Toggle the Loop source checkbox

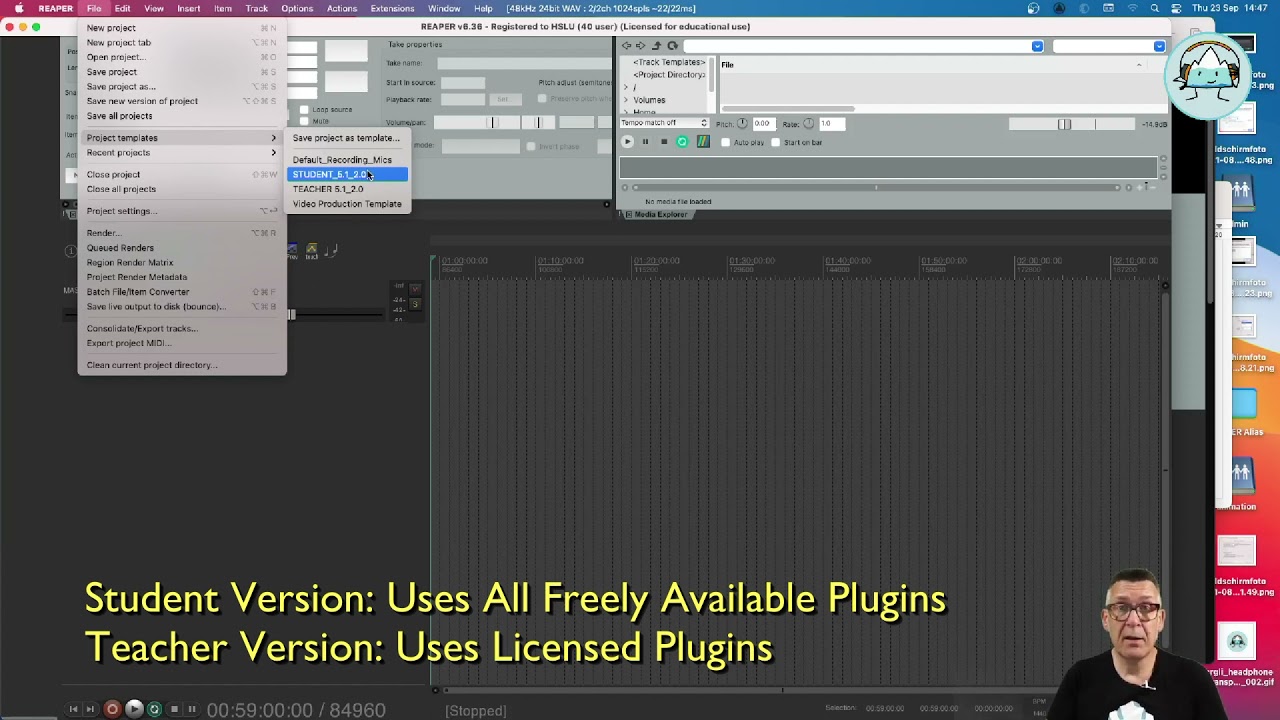(x=306, y=109)
